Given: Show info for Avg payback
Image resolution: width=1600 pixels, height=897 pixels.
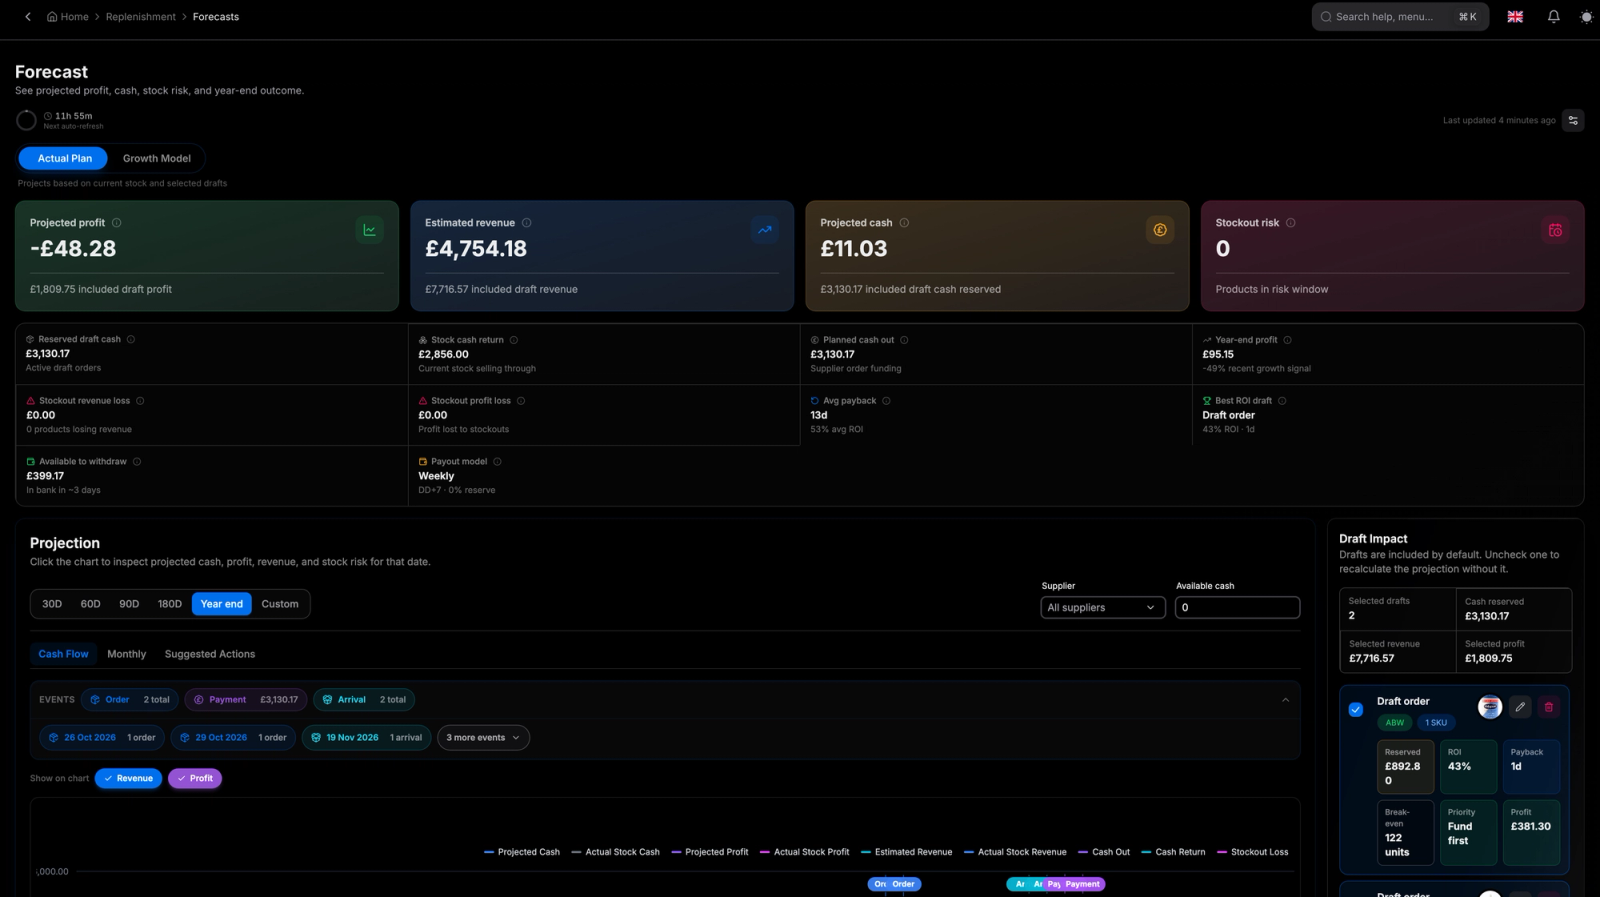Looking at the screenshot, I should [887, 401].
